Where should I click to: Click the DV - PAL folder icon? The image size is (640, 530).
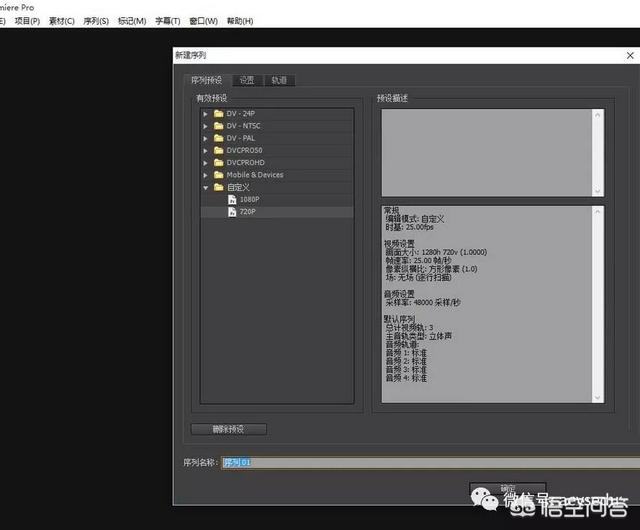pos(219,138)
